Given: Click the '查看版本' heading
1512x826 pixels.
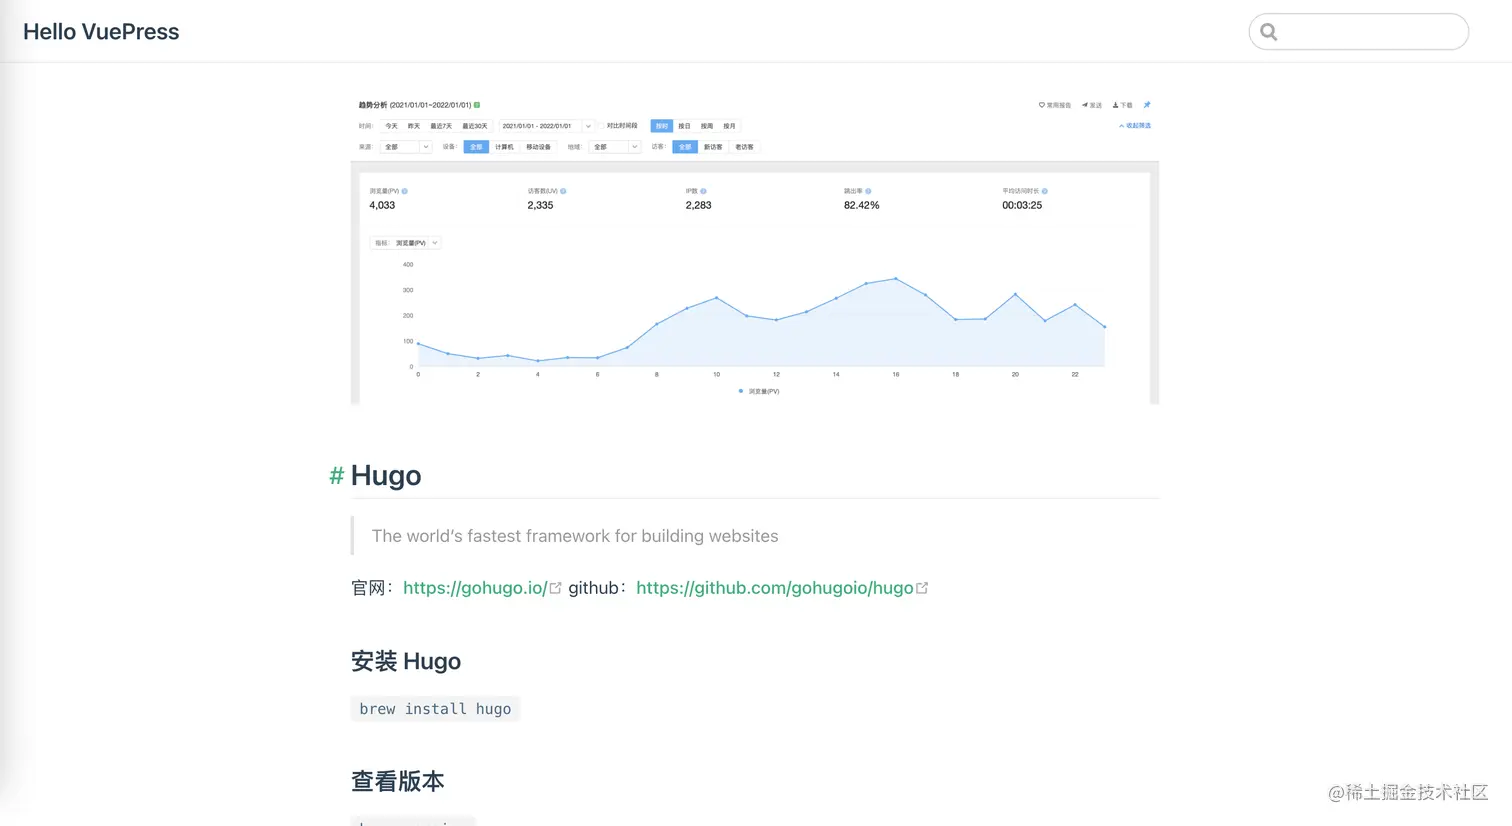Looking at the screenshot, I should (x=398, y=781).
